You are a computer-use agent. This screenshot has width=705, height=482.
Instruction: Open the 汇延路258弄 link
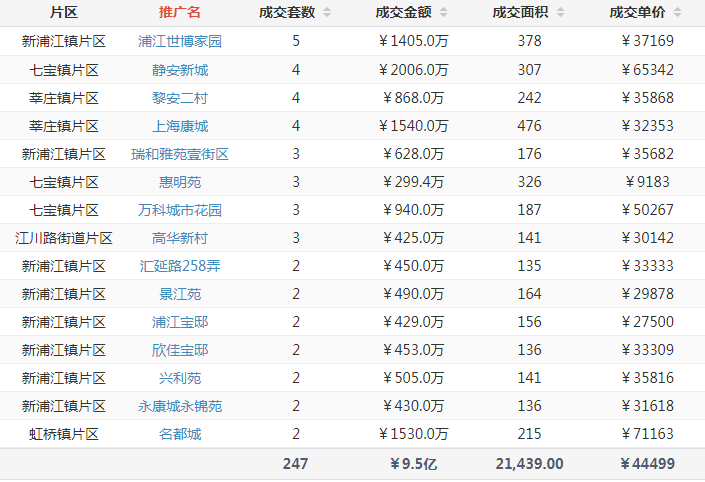point(180,266)
